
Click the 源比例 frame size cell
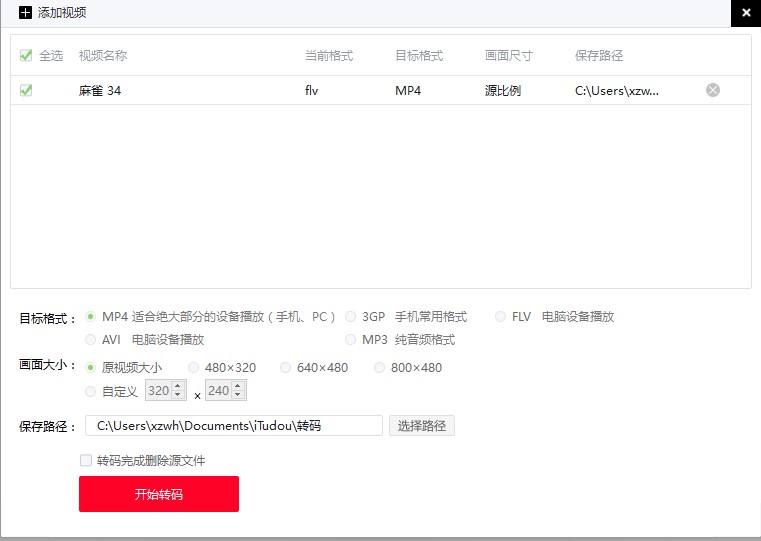point(503,91)
